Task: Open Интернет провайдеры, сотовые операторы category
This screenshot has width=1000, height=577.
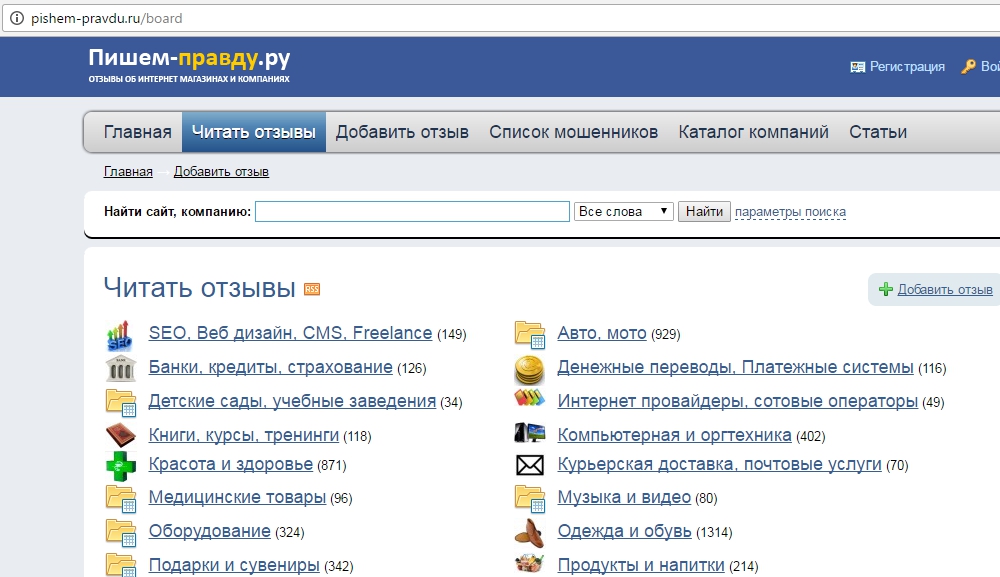Action: pos(738,401)
